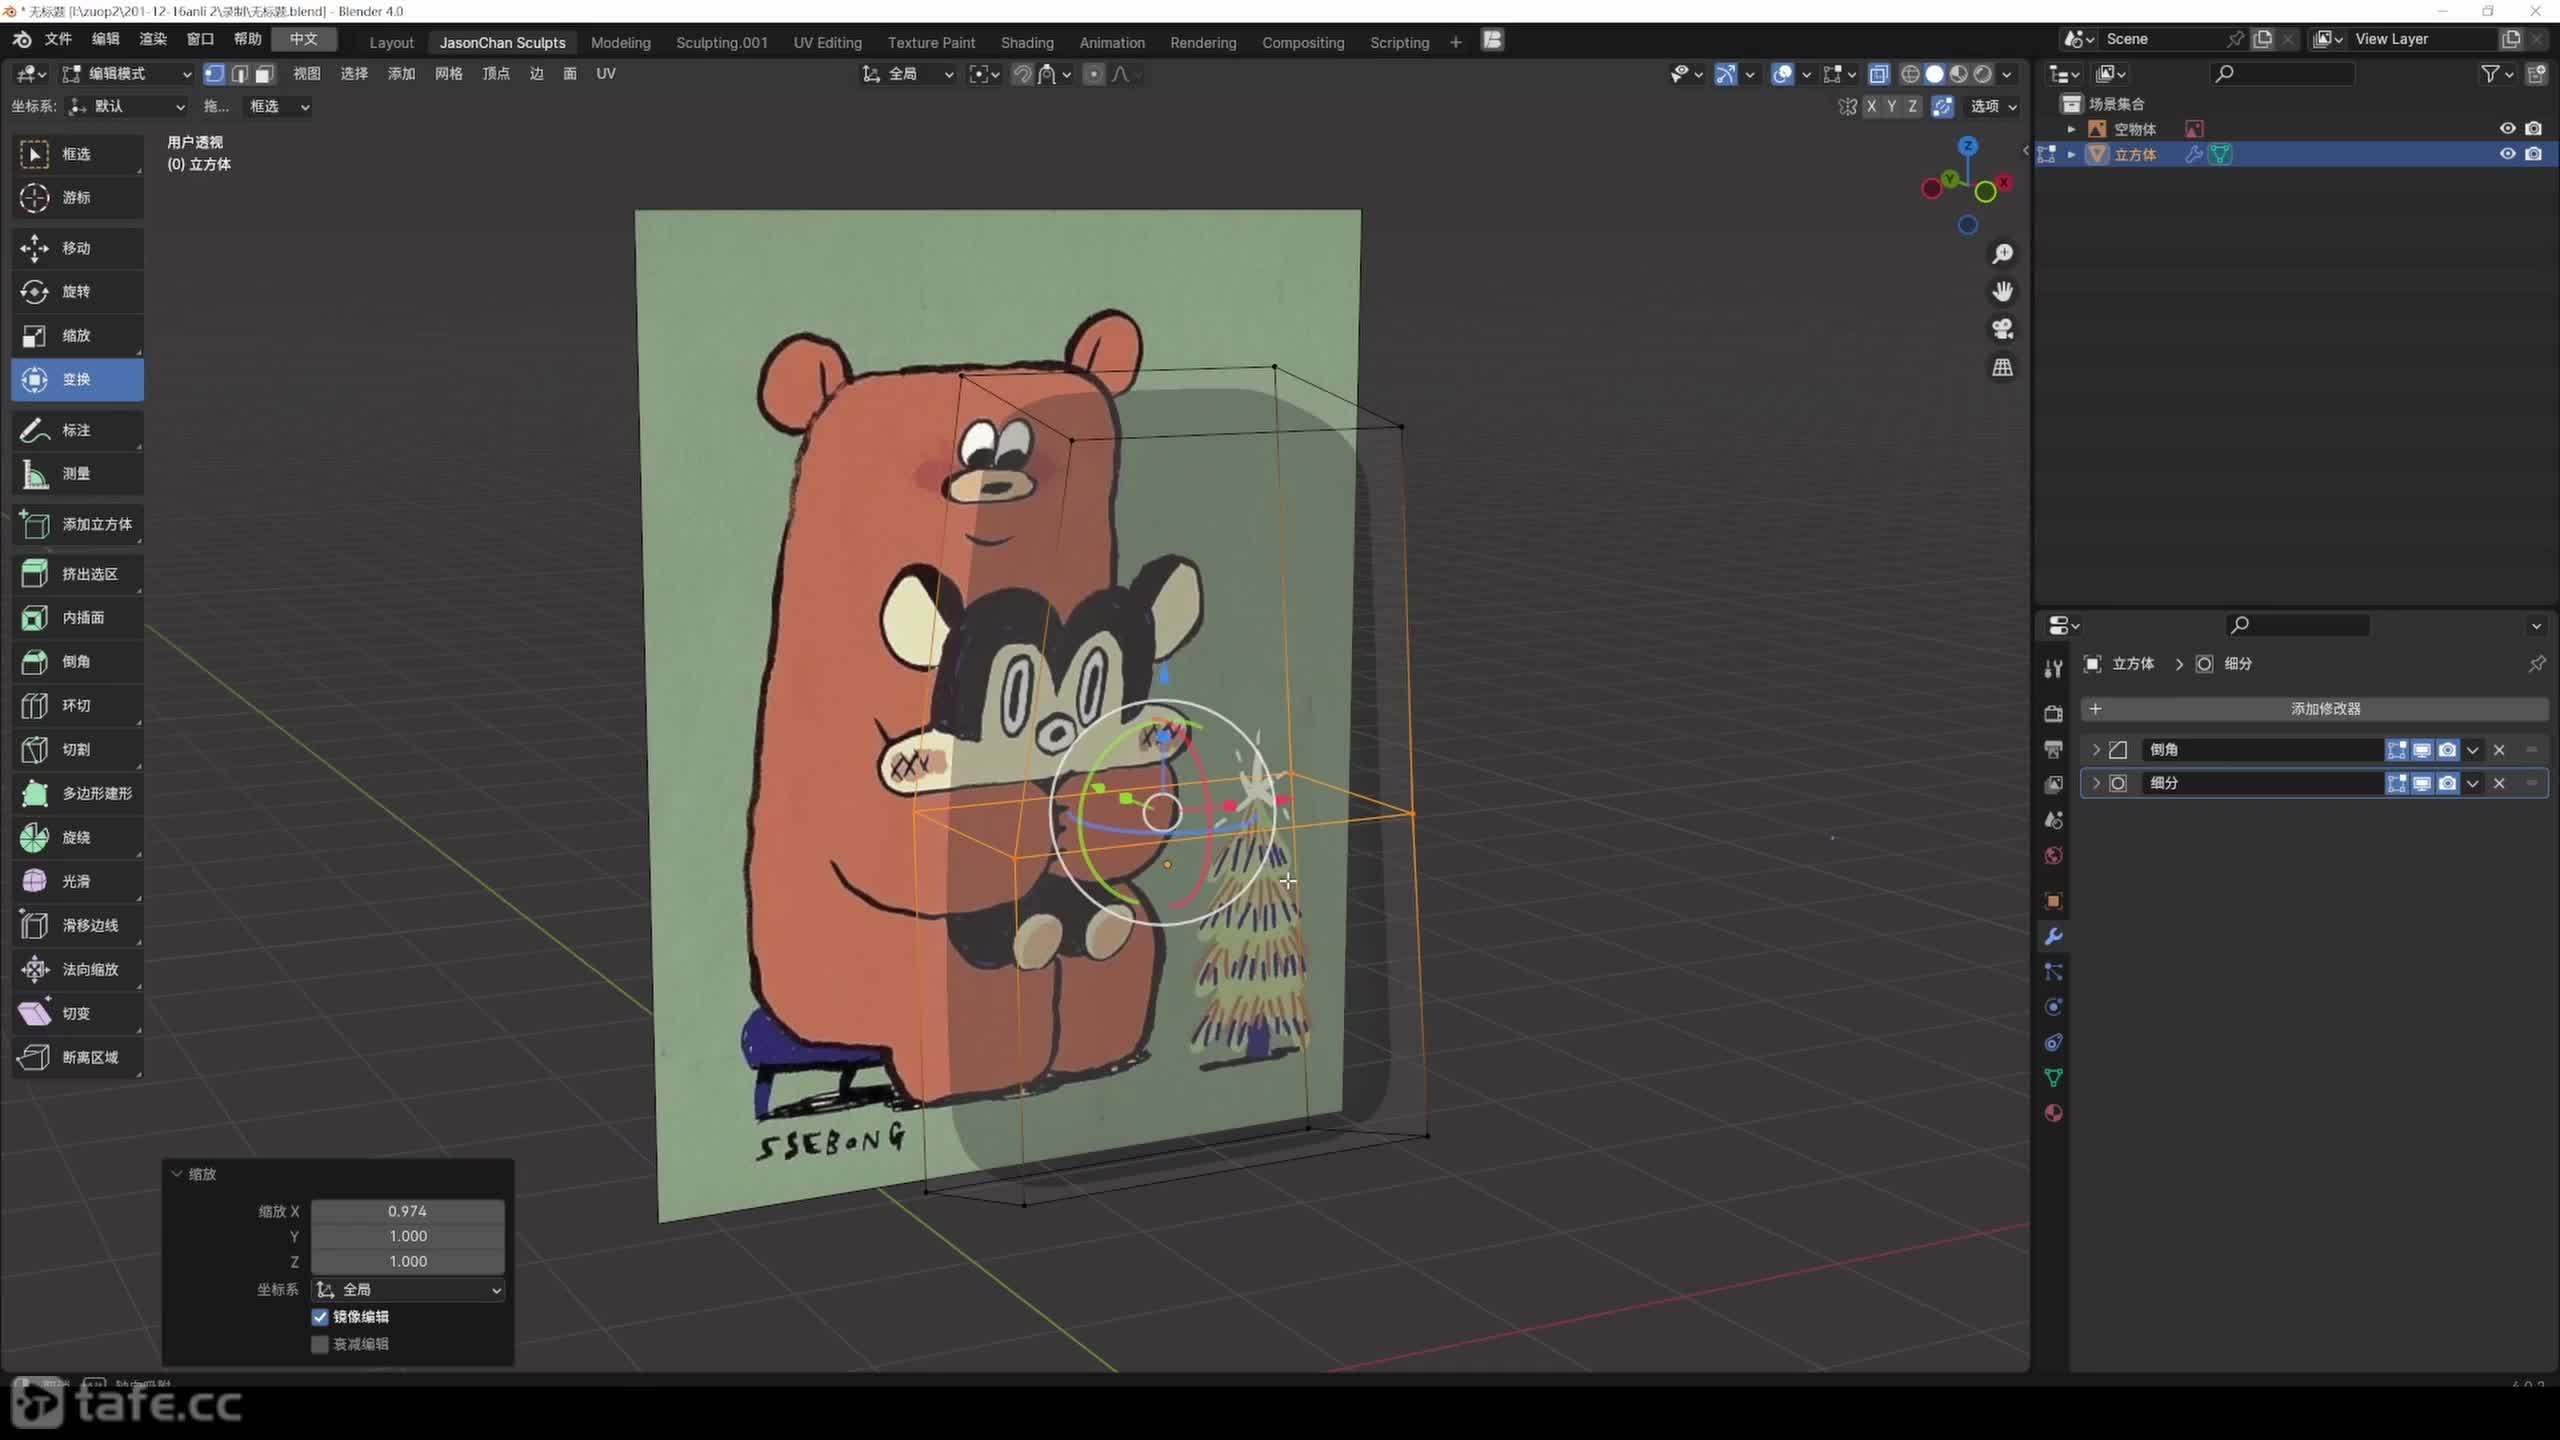Open the 编辑模式 mode dropdown
This screenshot has height=1440, width=2560.
(x=126, y=74)
